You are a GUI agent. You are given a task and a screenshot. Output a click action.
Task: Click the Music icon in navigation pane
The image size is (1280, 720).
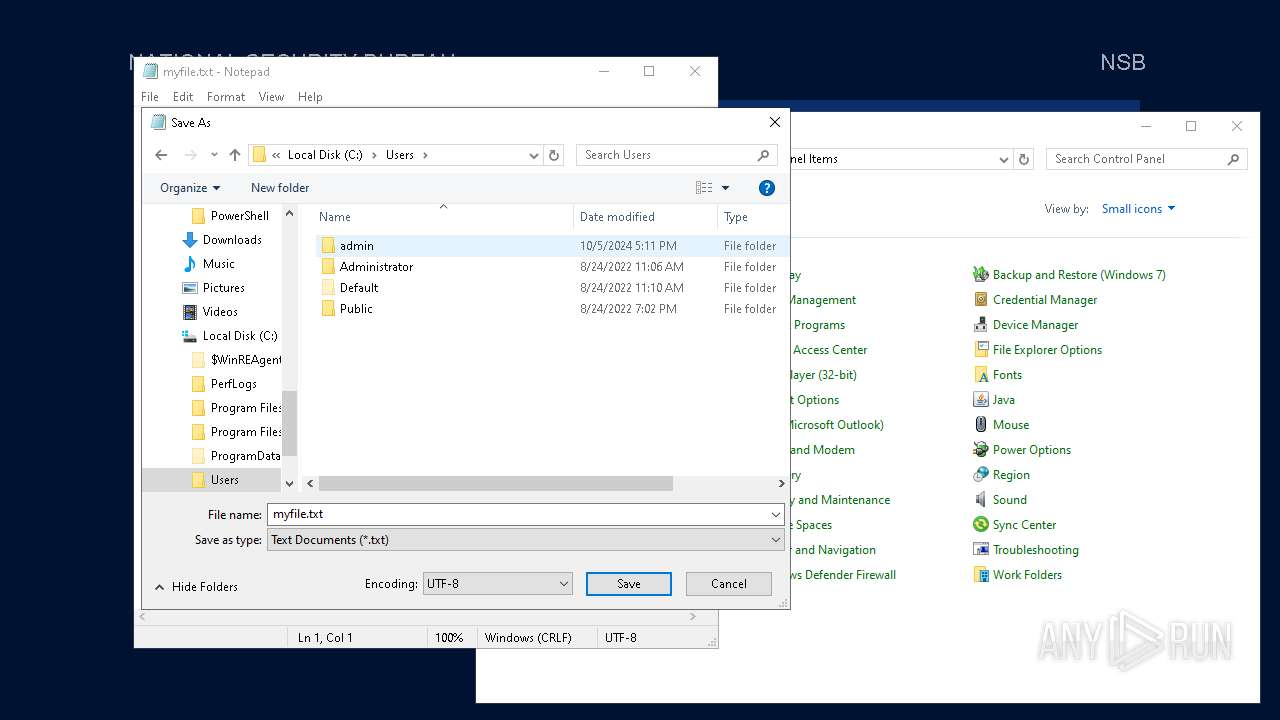[190, 264]
